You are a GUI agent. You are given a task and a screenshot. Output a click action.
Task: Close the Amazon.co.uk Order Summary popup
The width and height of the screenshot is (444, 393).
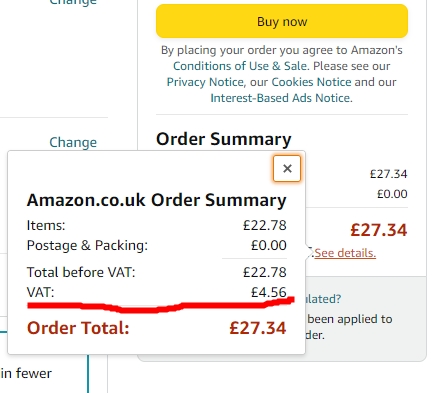coord(287,169)
